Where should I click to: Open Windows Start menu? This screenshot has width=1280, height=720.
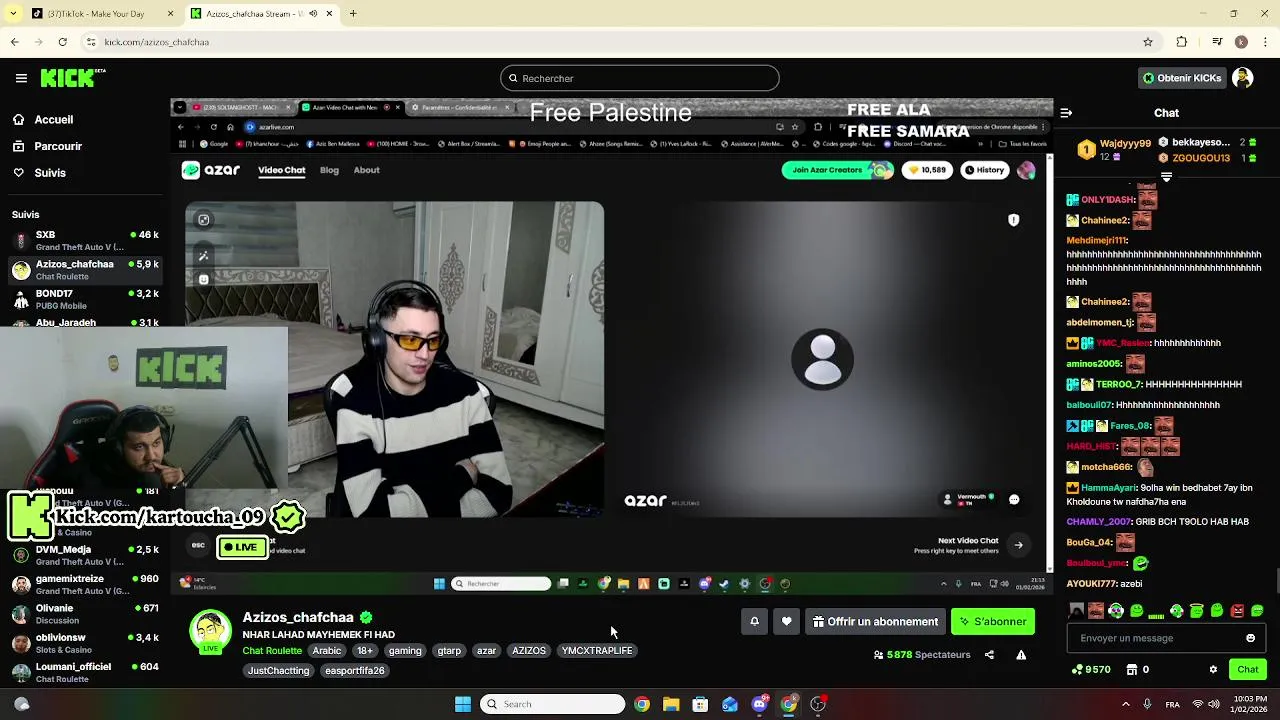coord(463,704)
